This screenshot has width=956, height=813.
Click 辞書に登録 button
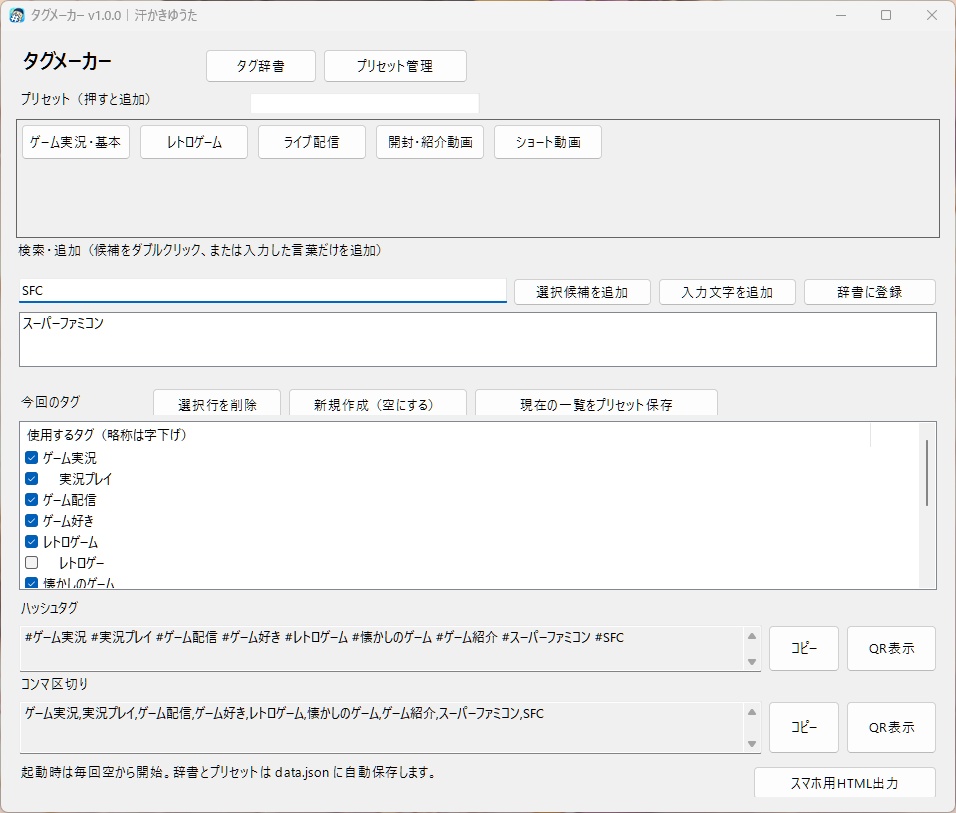point(869,292)
